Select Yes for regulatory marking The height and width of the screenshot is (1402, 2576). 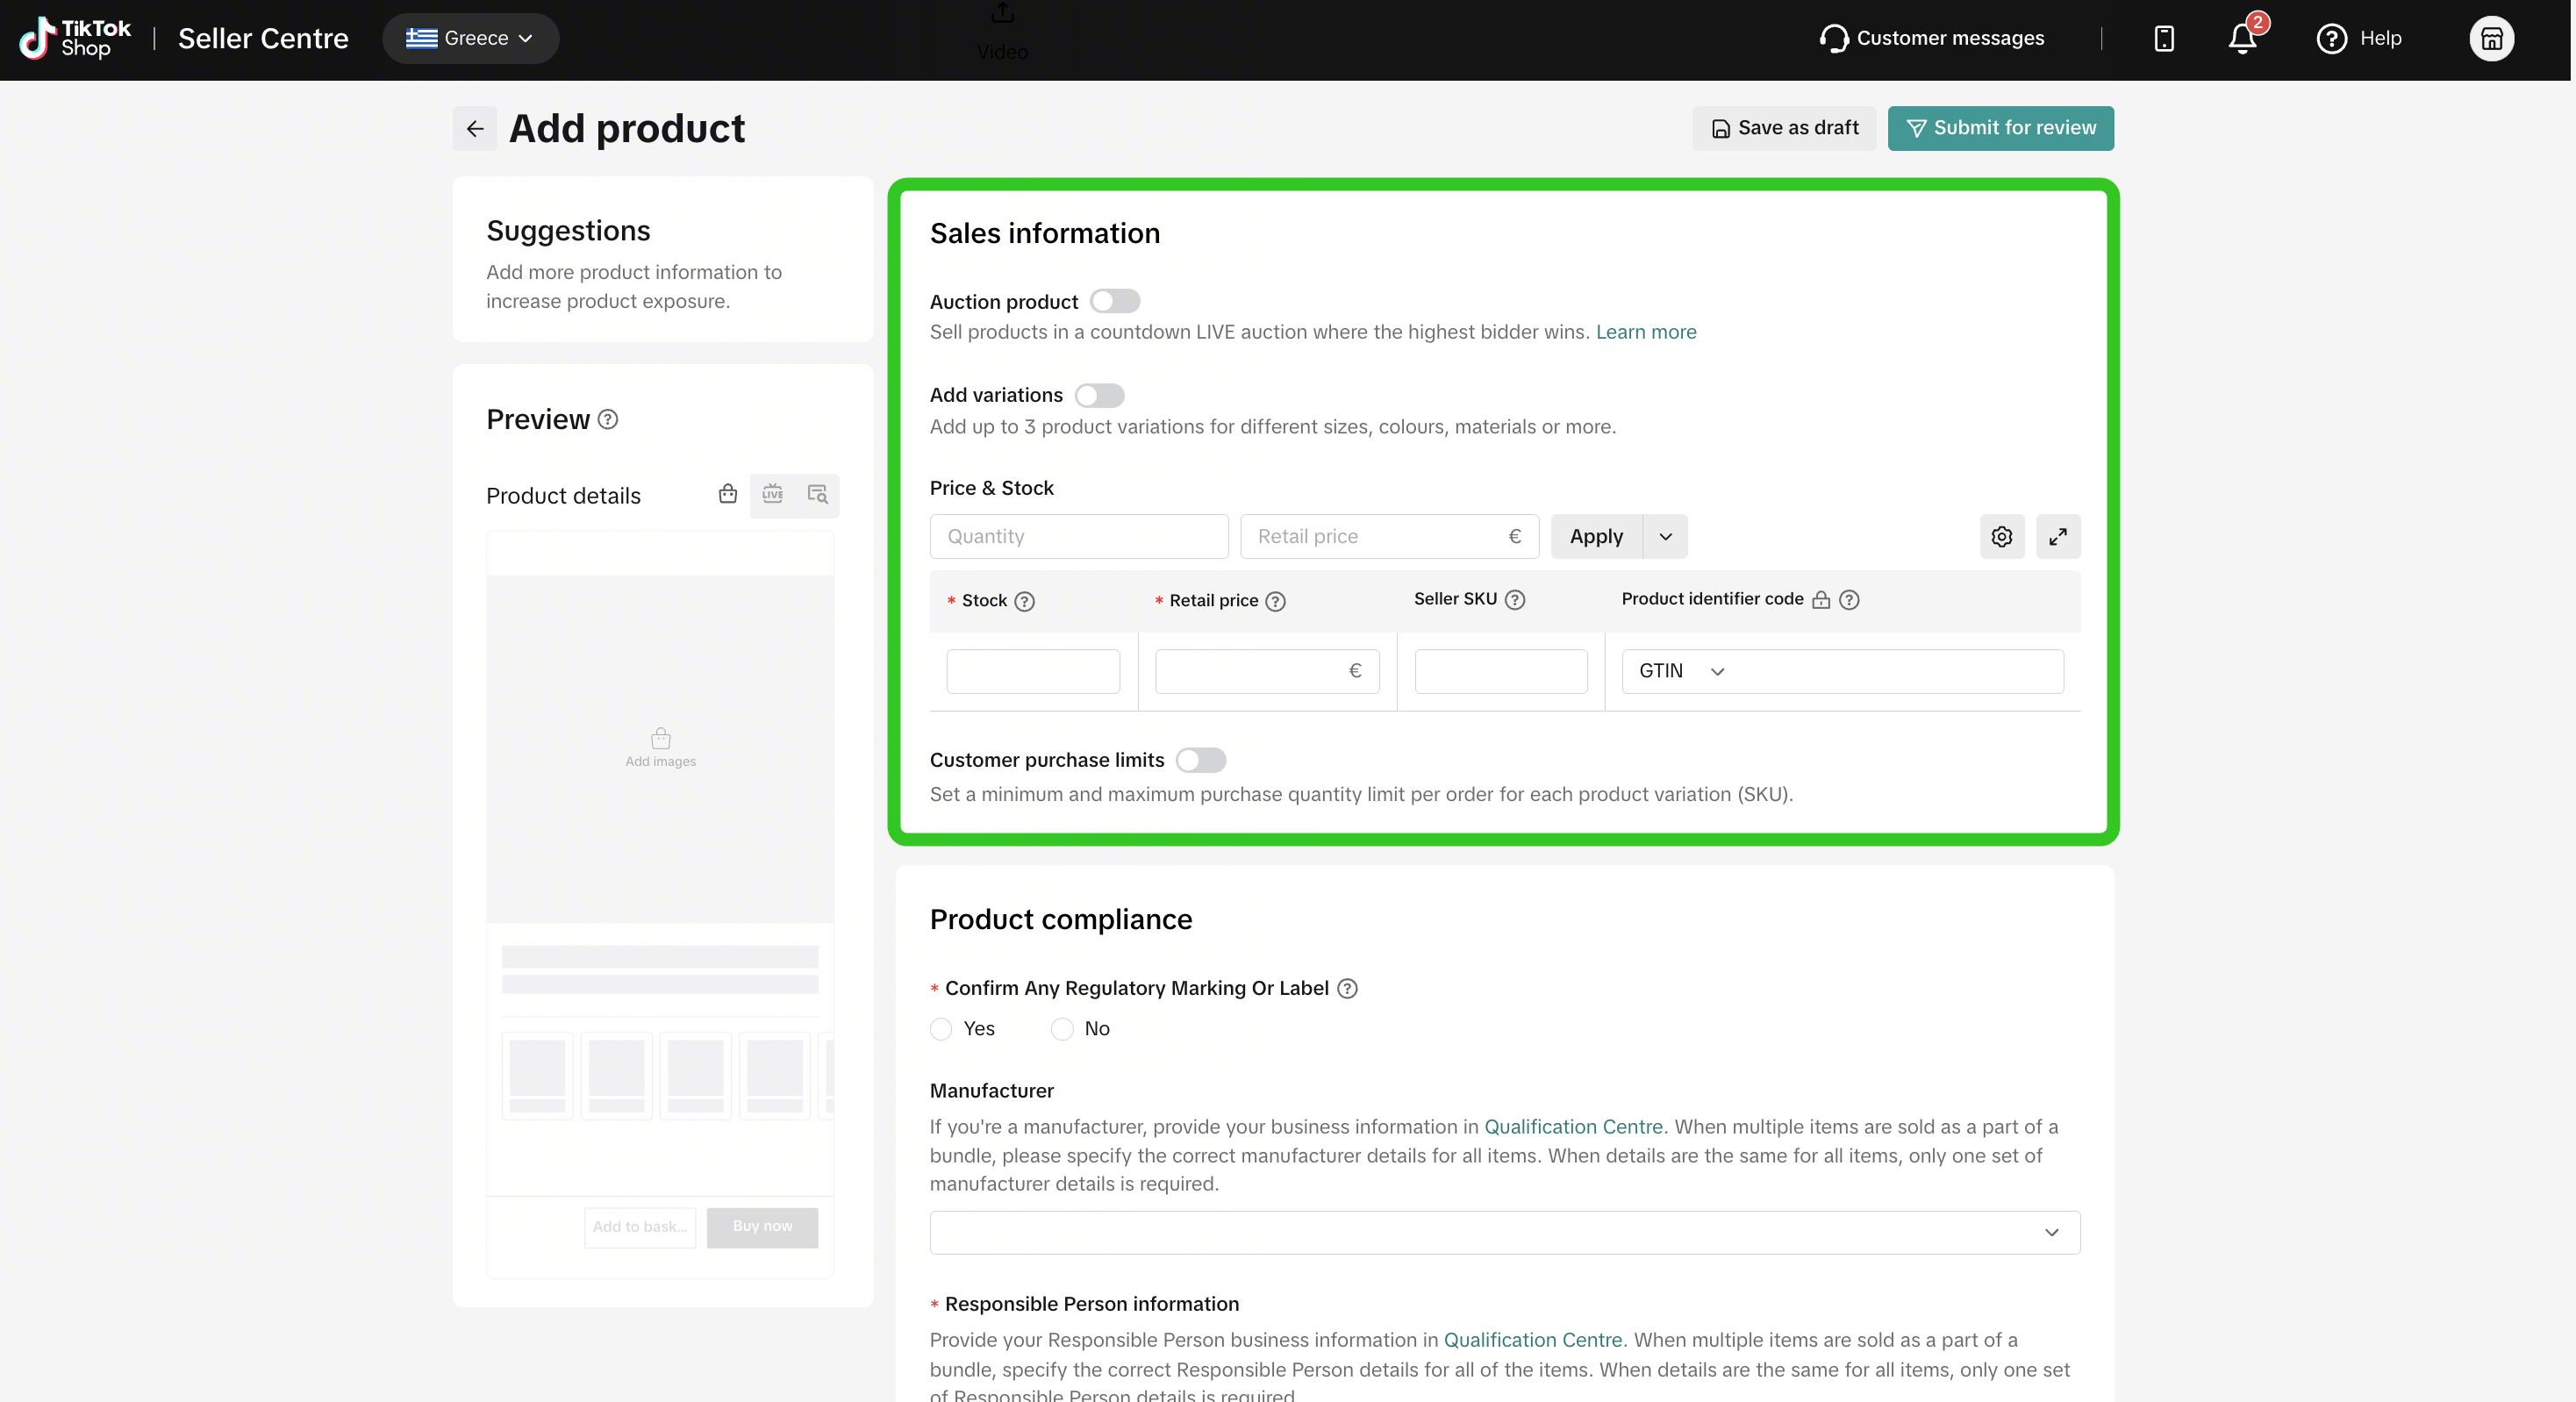tap(941, 1030)
